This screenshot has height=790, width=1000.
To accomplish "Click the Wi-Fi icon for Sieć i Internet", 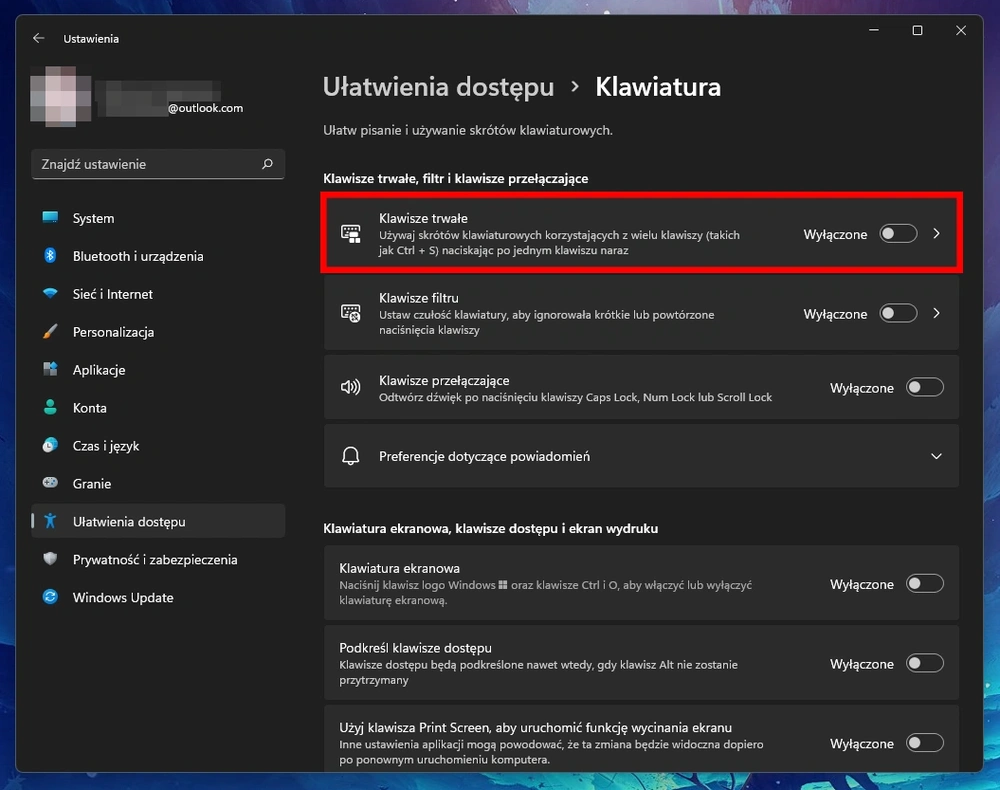I will [50, 293].
